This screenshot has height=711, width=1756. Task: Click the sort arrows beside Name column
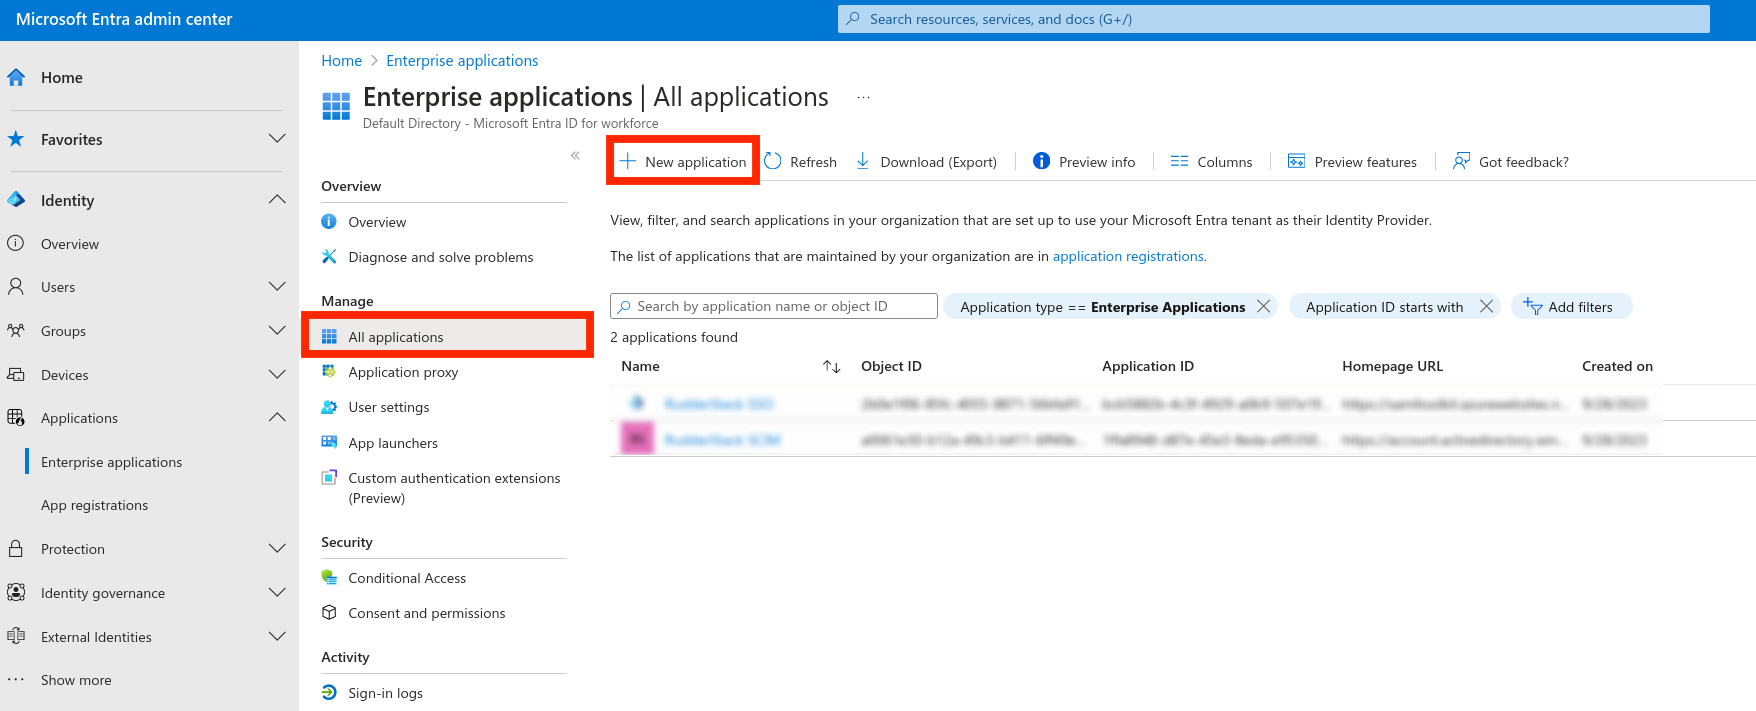click(x=831, y=367)
